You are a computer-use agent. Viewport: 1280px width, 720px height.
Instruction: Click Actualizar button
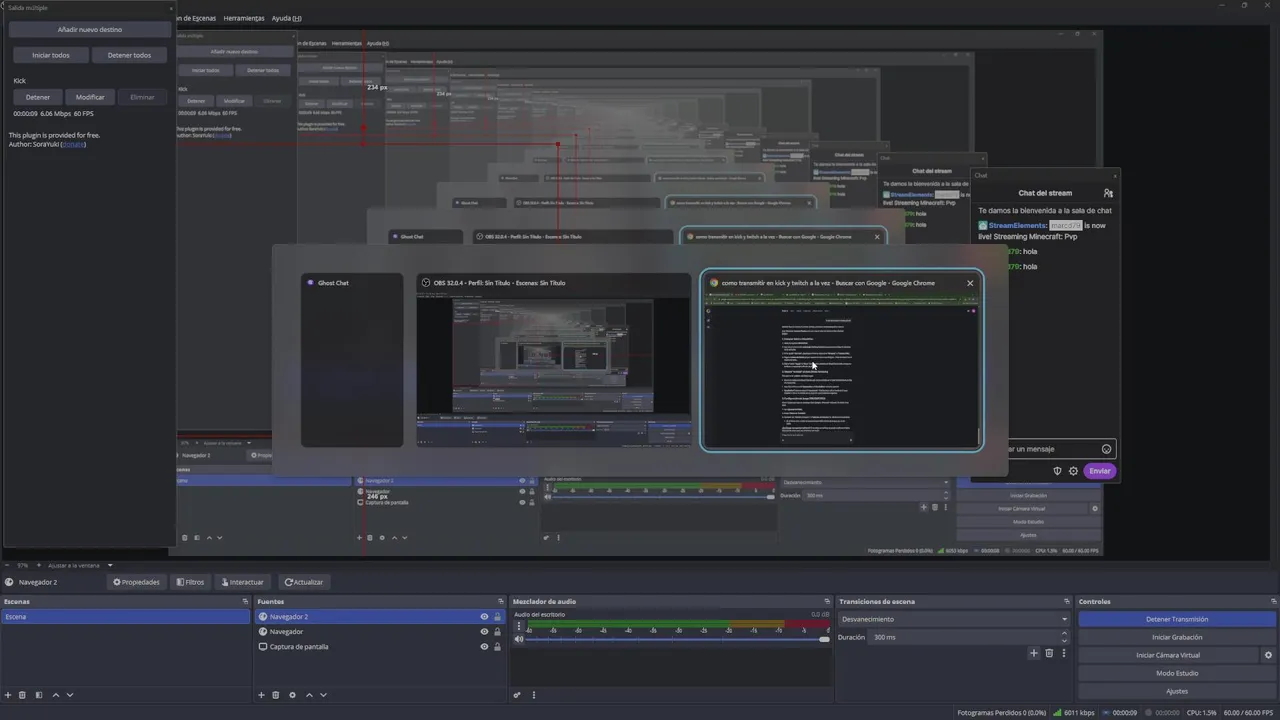[303, 582]
